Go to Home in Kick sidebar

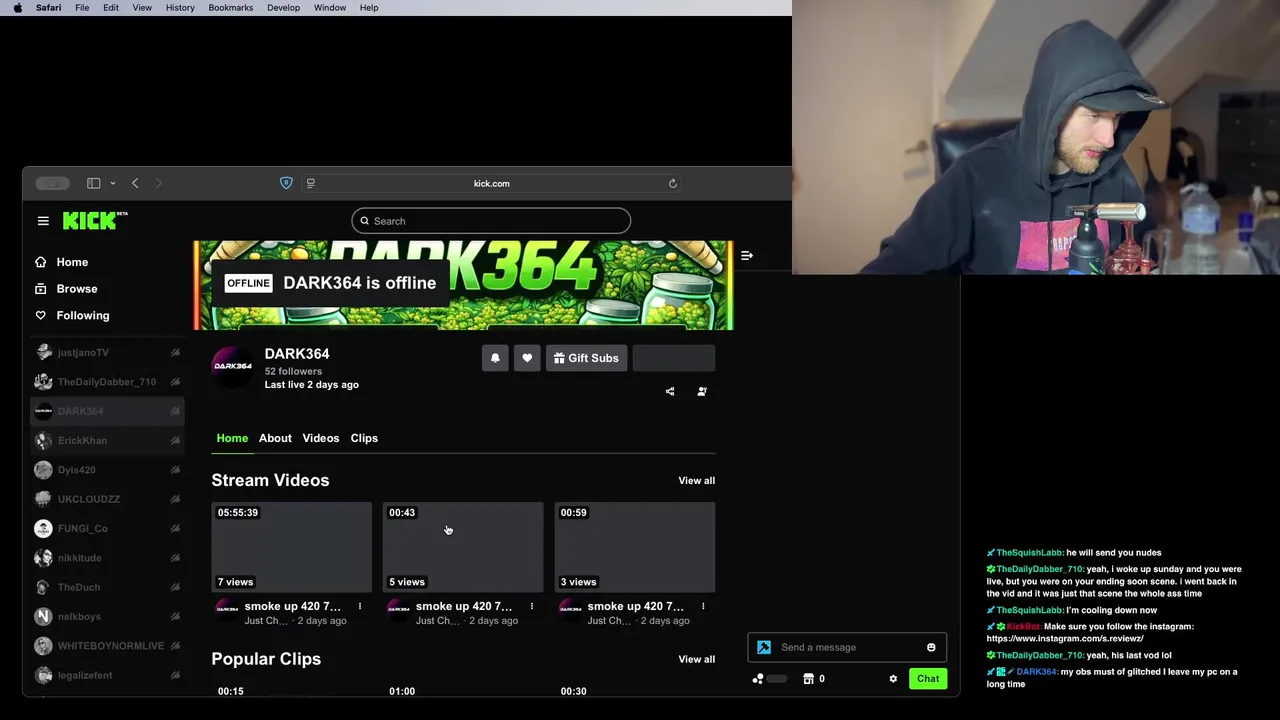[x=72, y=262]
